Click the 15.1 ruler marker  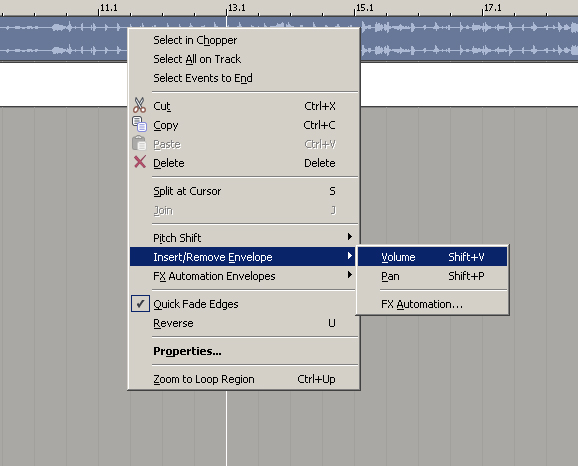pos(365,8)
